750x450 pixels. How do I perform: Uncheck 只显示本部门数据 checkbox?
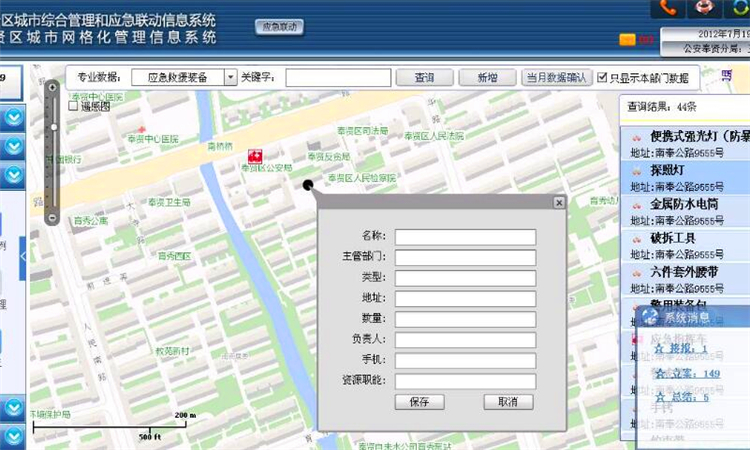[x=602, y=77]
